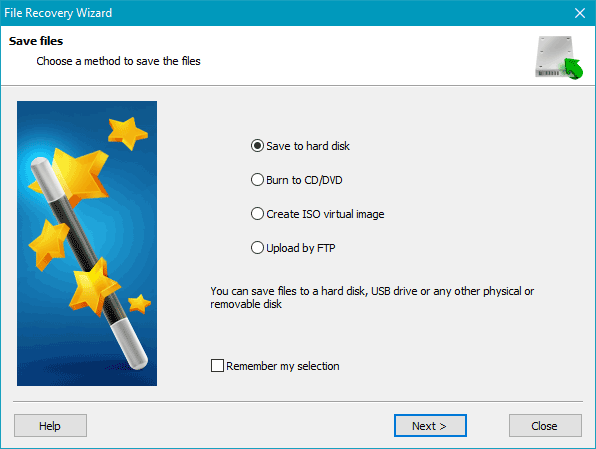Enable the Remember my selection checkbox
The height and width of the screenshot is (449, 596).
click(217, 366)
